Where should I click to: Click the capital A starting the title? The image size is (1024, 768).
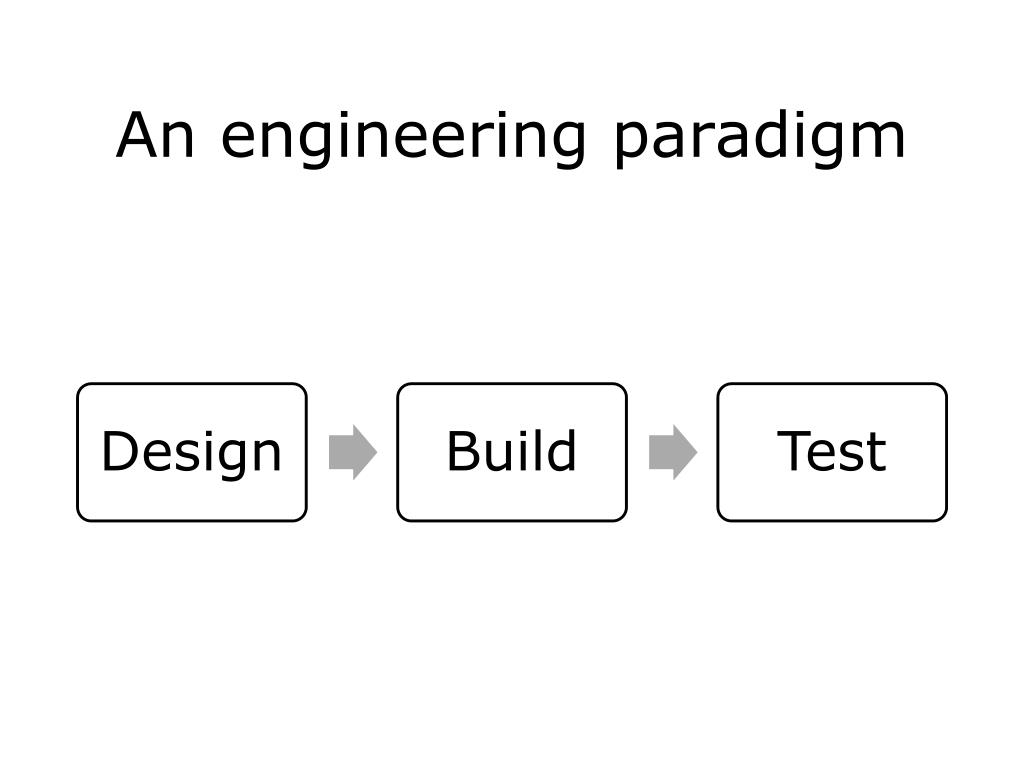(137, 135)
